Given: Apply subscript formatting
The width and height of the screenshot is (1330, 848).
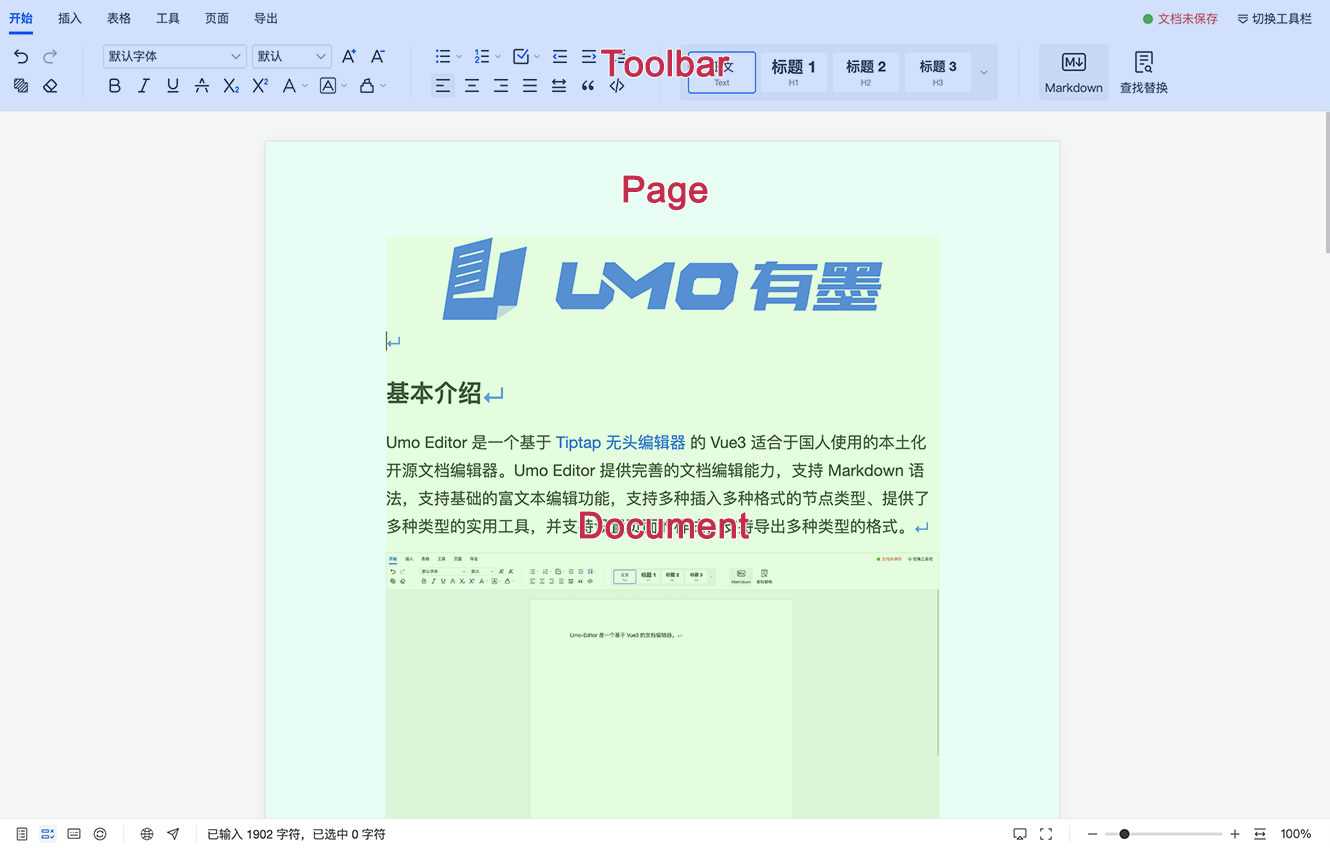Looking at the screenshot, I should point(231,86).
